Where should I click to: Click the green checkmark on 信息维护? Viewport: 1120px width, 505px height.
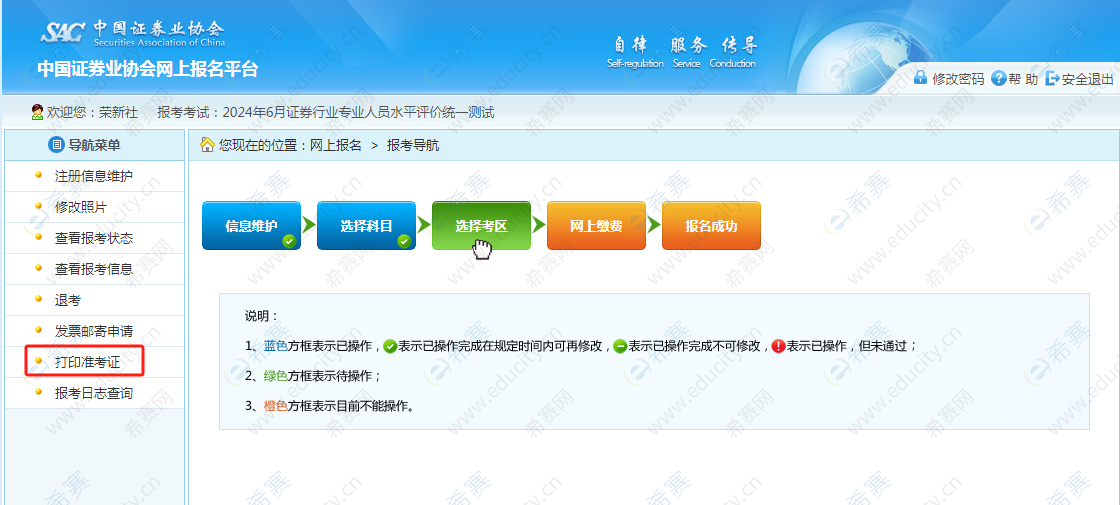(289, 241)
